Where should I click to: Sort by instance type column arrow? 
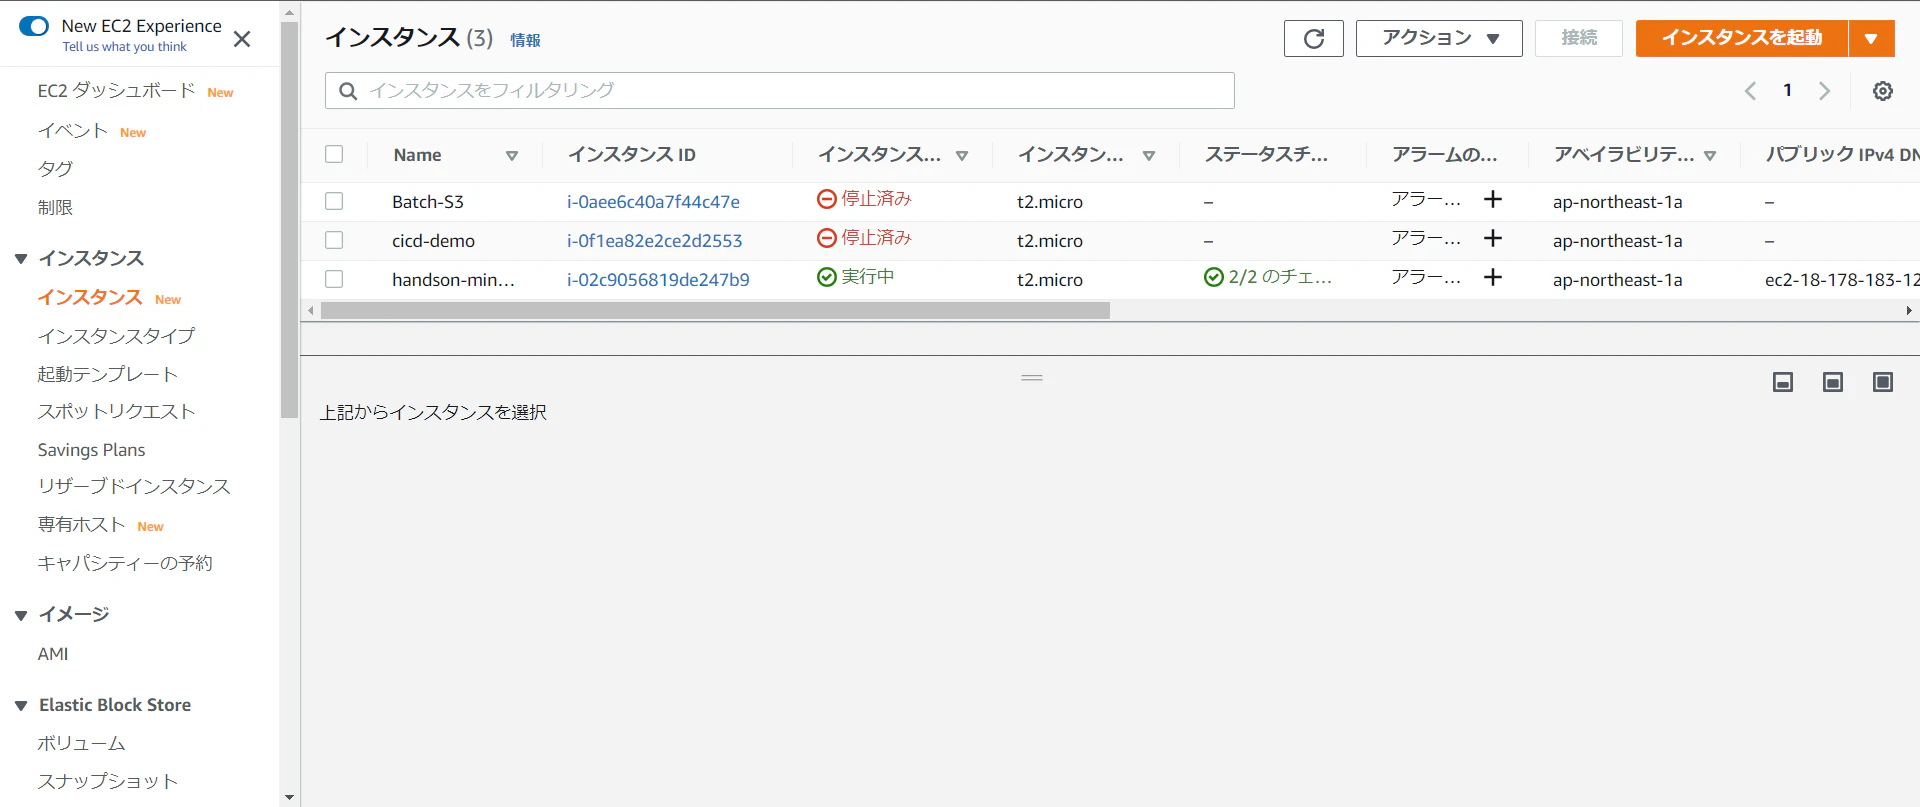[x=1149, y=156]
